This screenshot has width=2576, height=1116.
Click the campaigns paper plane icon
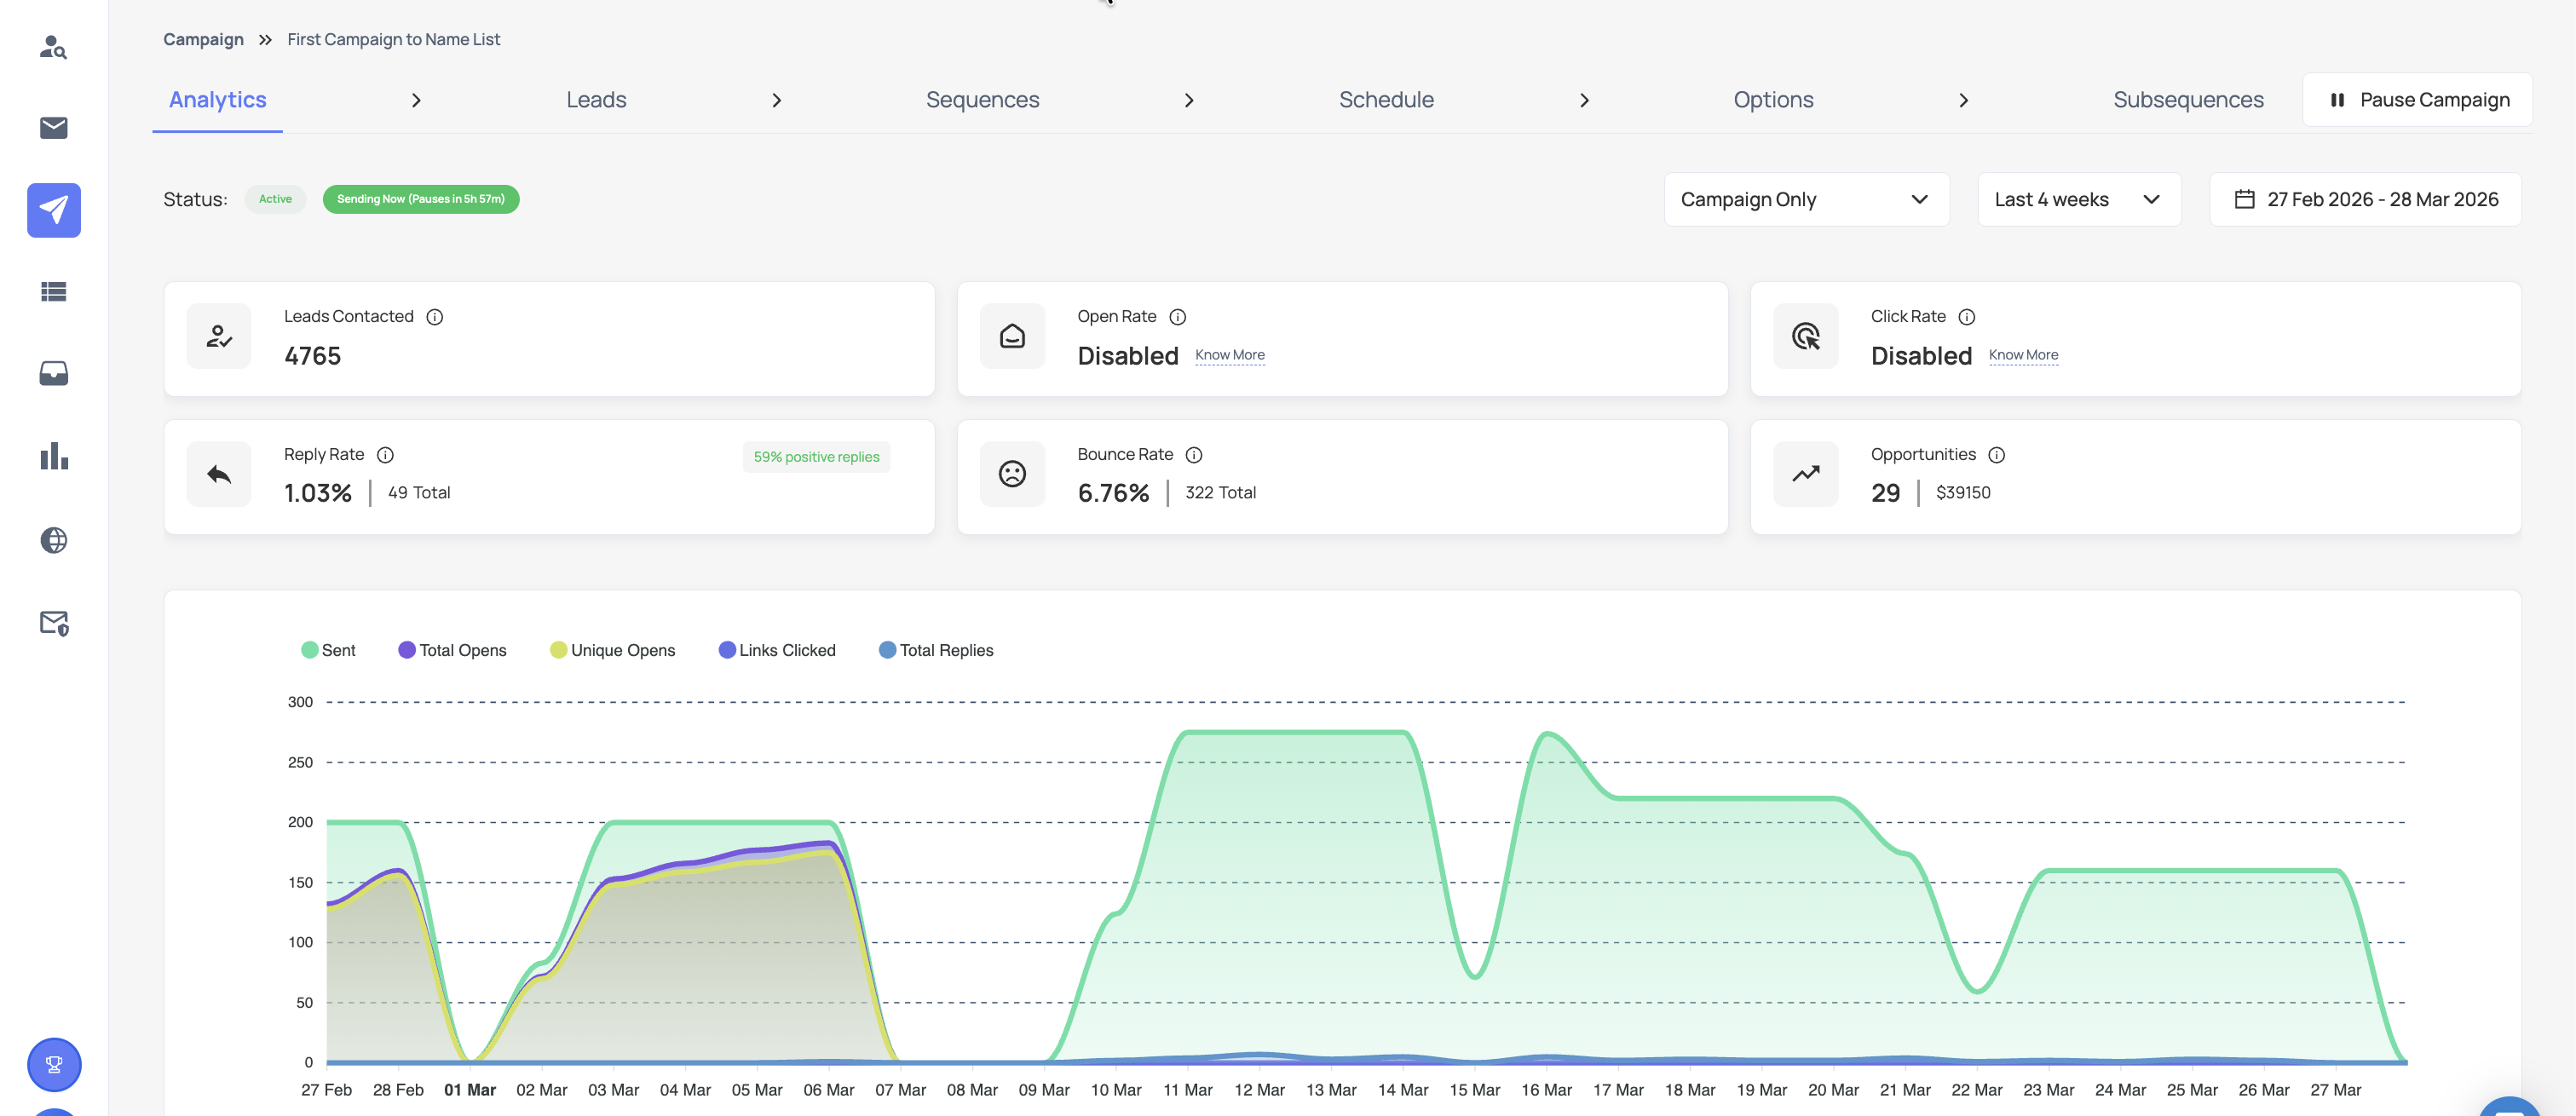53,210
